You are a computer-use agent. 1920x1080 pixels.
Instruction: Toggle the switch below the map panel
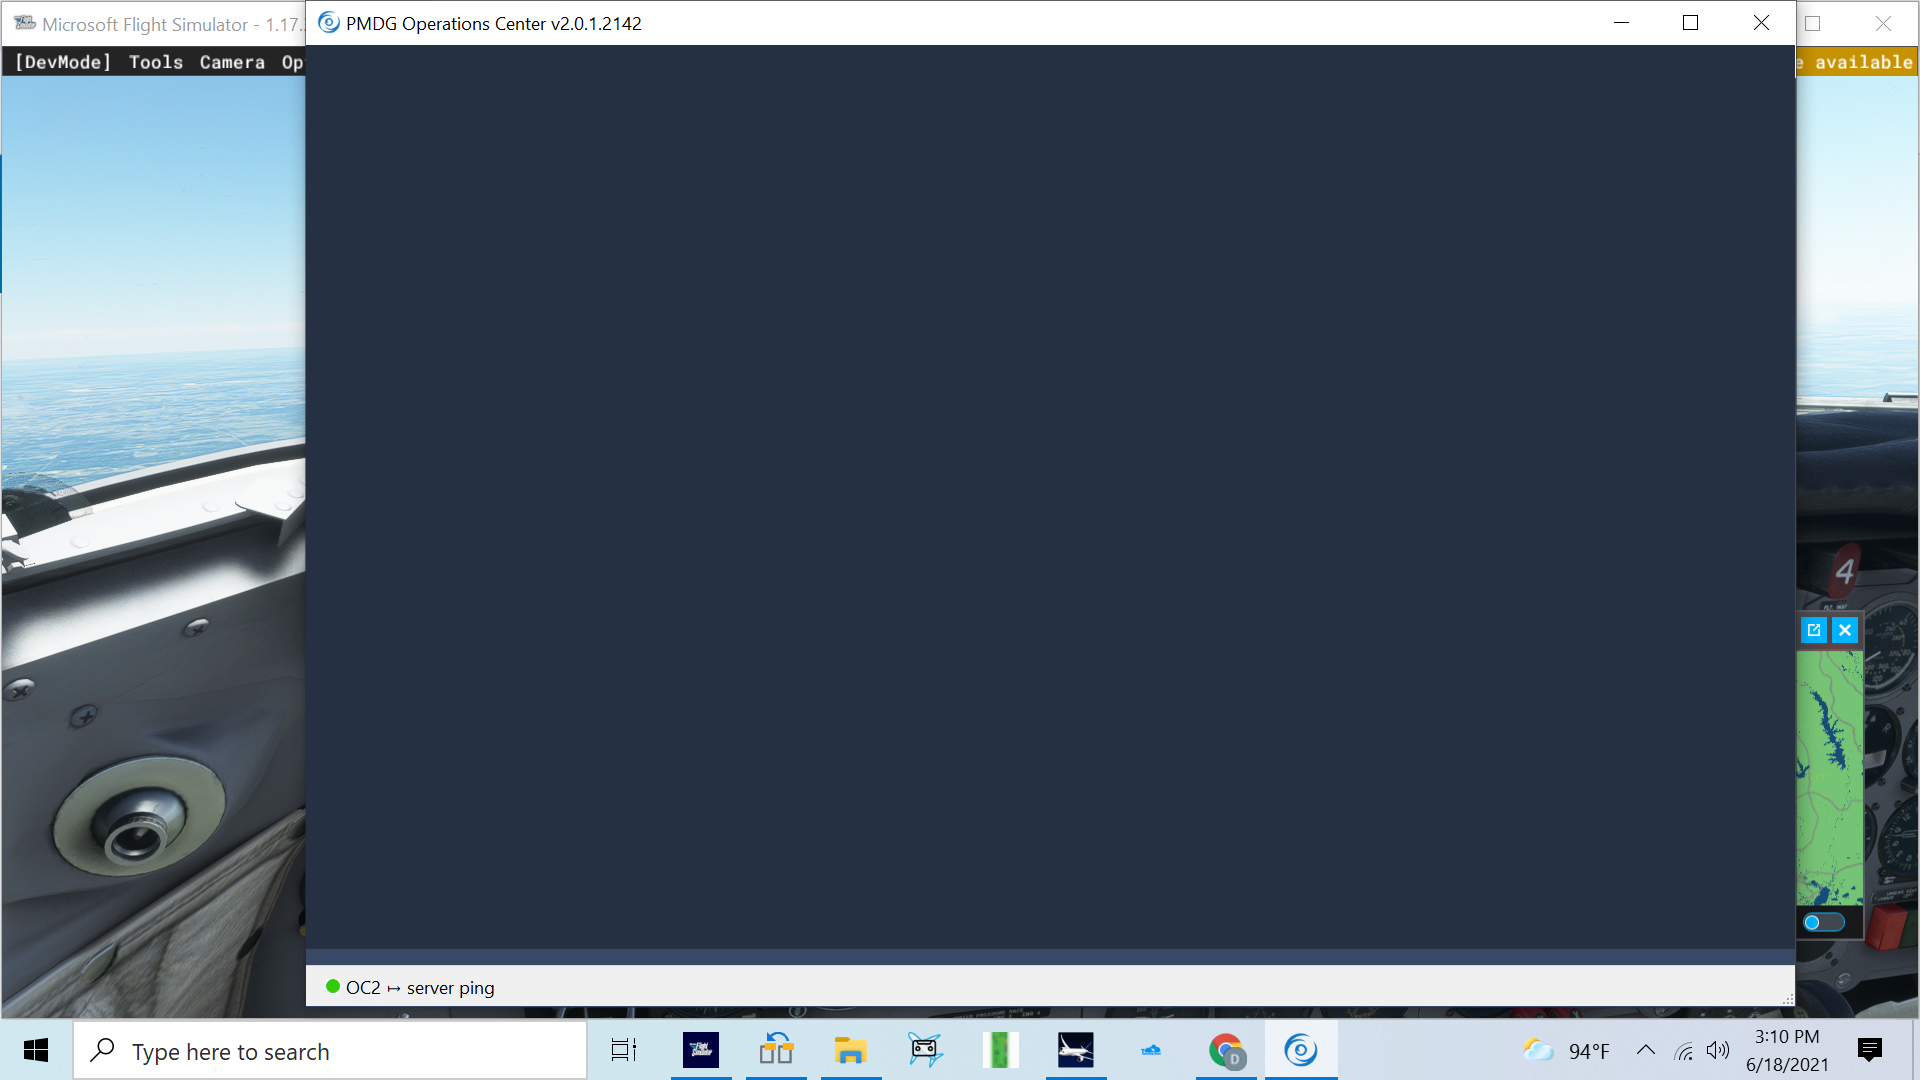coord(1824,922)
